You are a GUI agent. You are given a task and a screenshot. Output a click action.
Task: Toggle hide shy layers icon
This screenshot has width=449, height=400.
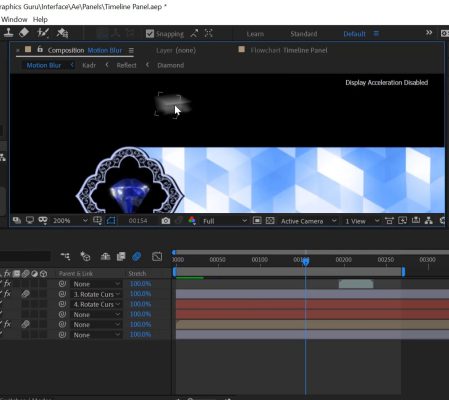[x=105, y=256]
